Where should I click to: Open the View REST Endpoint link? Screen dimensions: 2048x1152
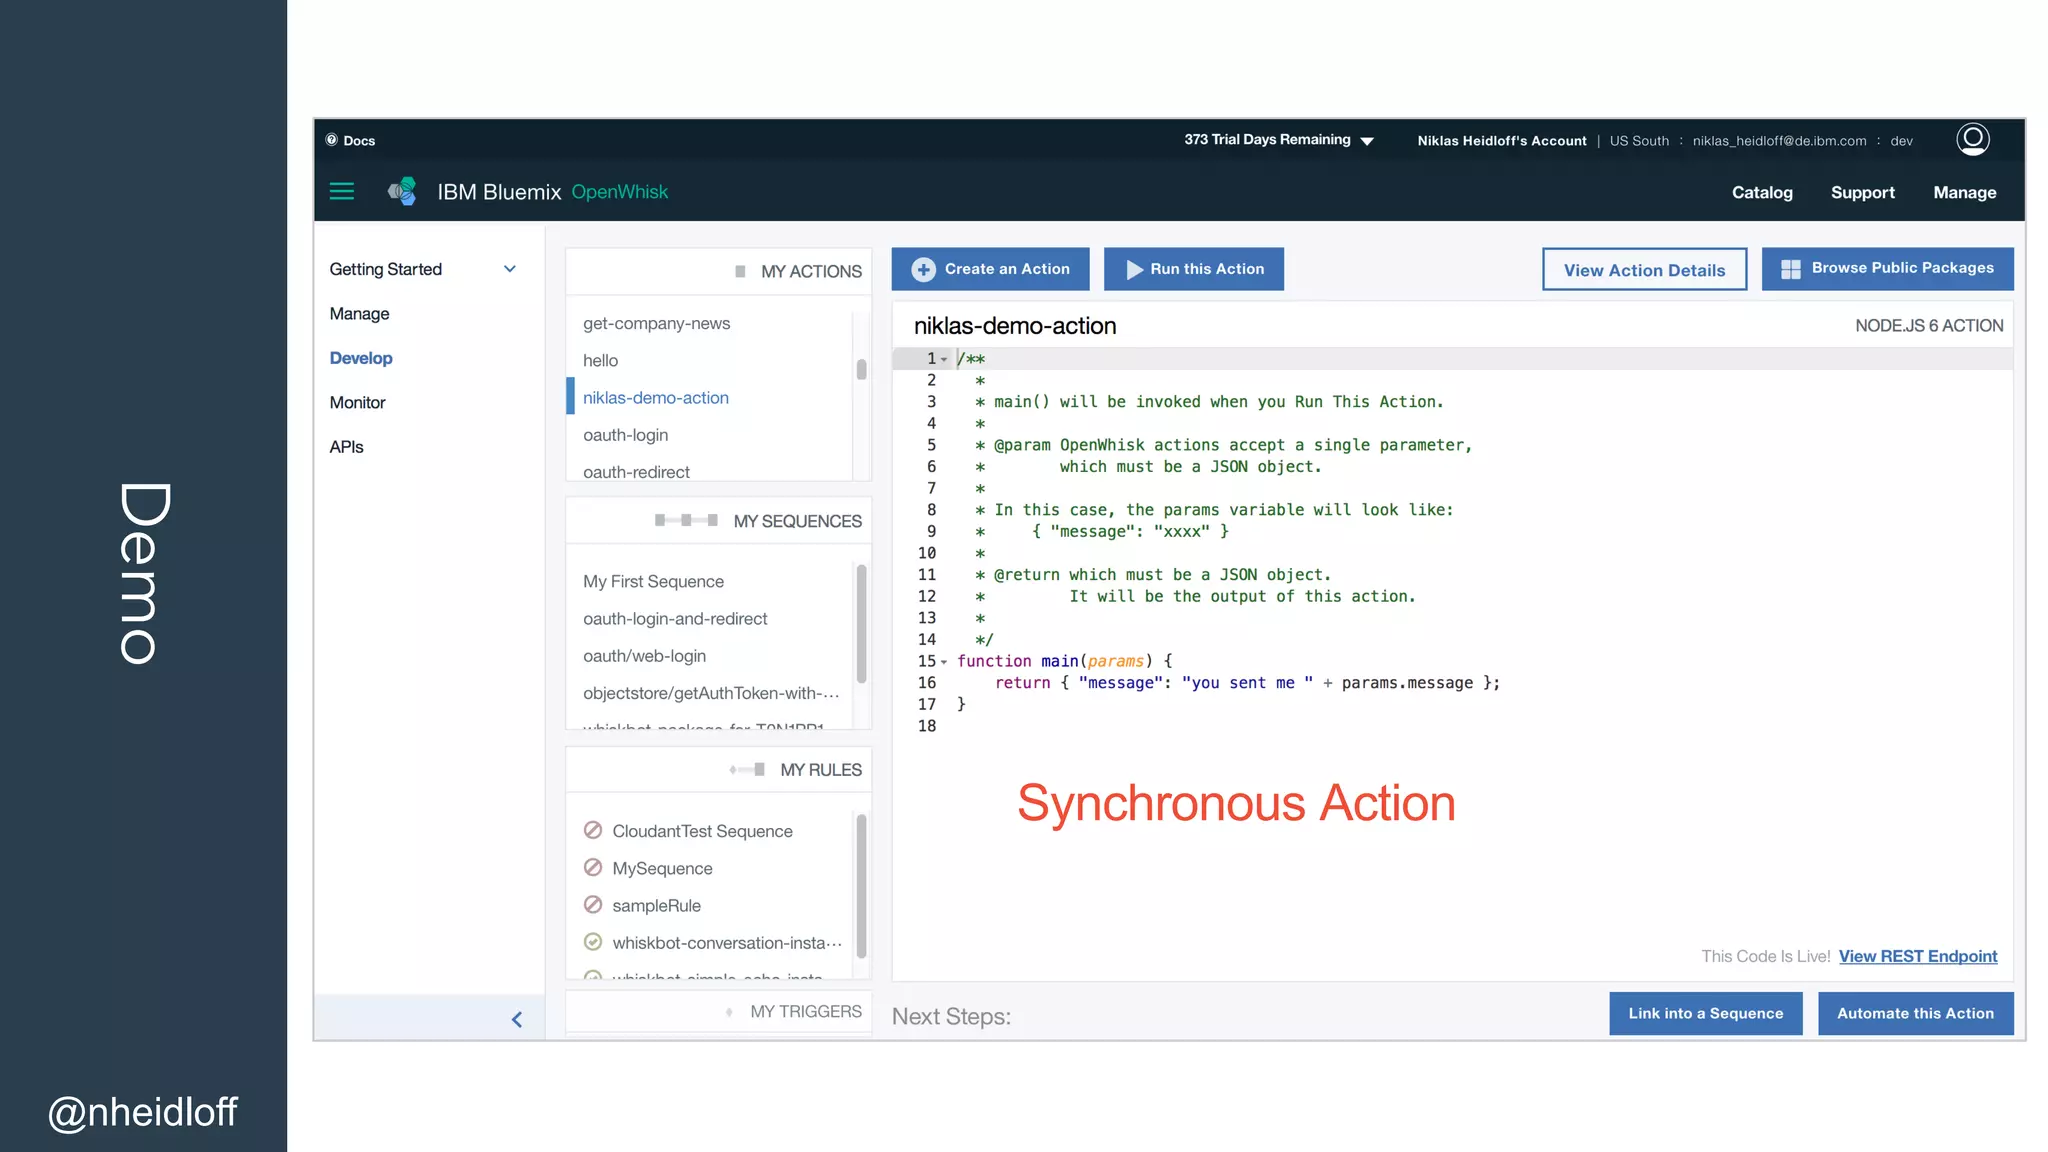coord(1917,956)
